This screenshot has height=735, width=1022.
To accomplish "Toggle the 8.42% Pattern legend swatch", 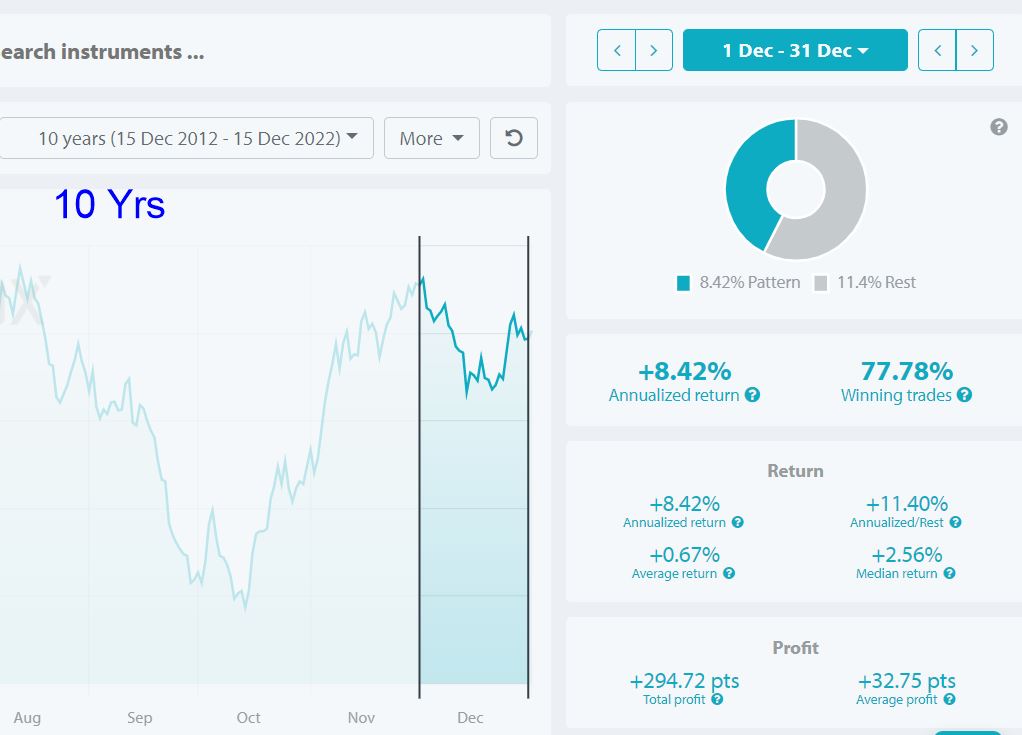I will [683, 283].
